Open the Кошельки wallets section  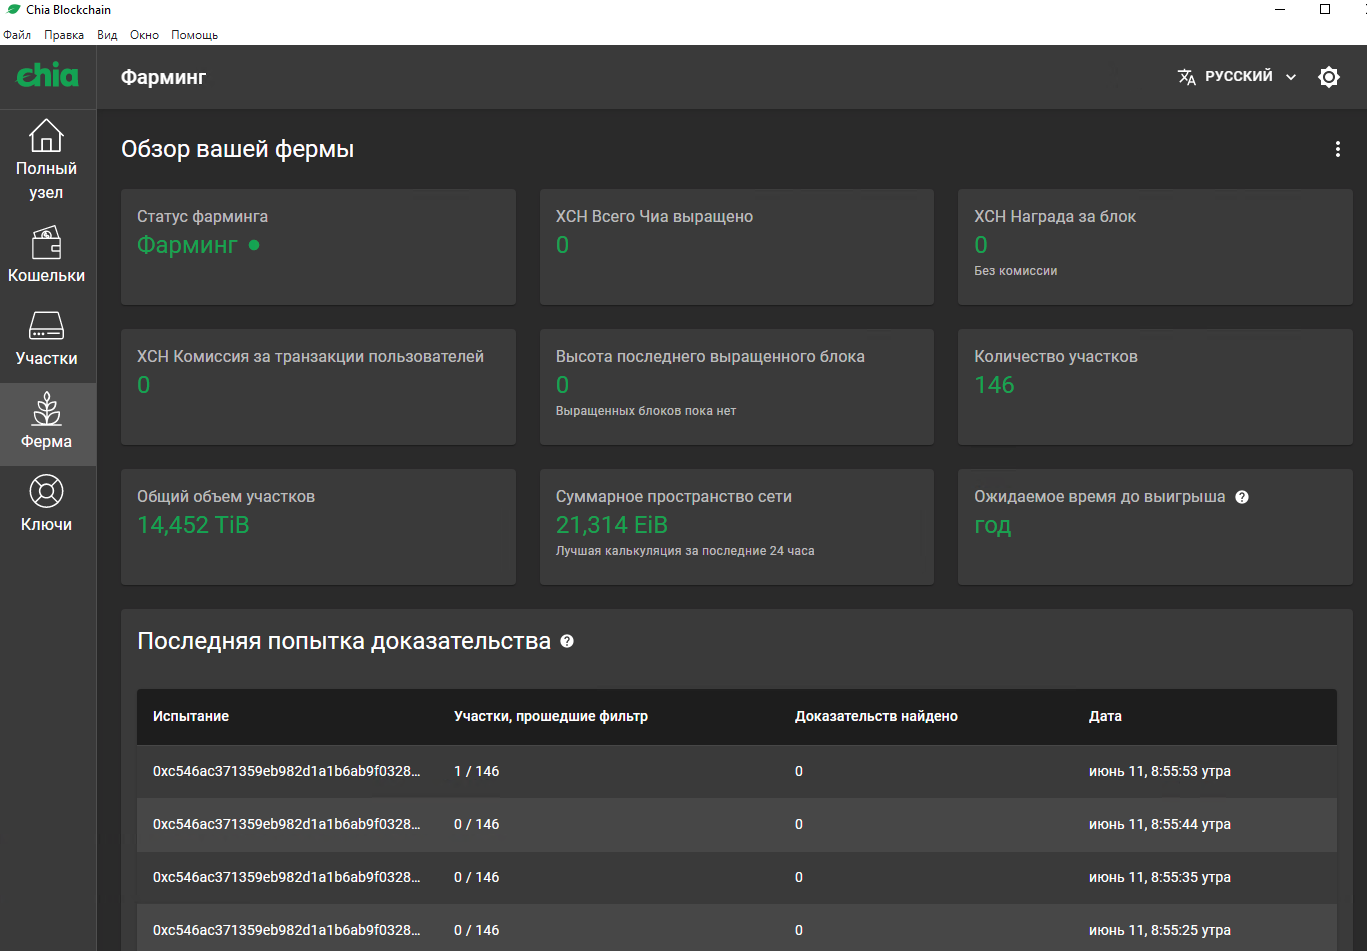click(47, 255)
